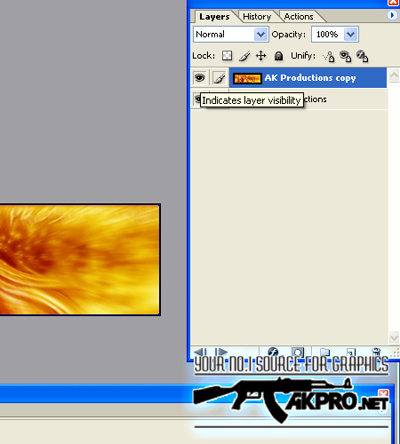Toggle lock position move icon

click(x=261, y=56)
